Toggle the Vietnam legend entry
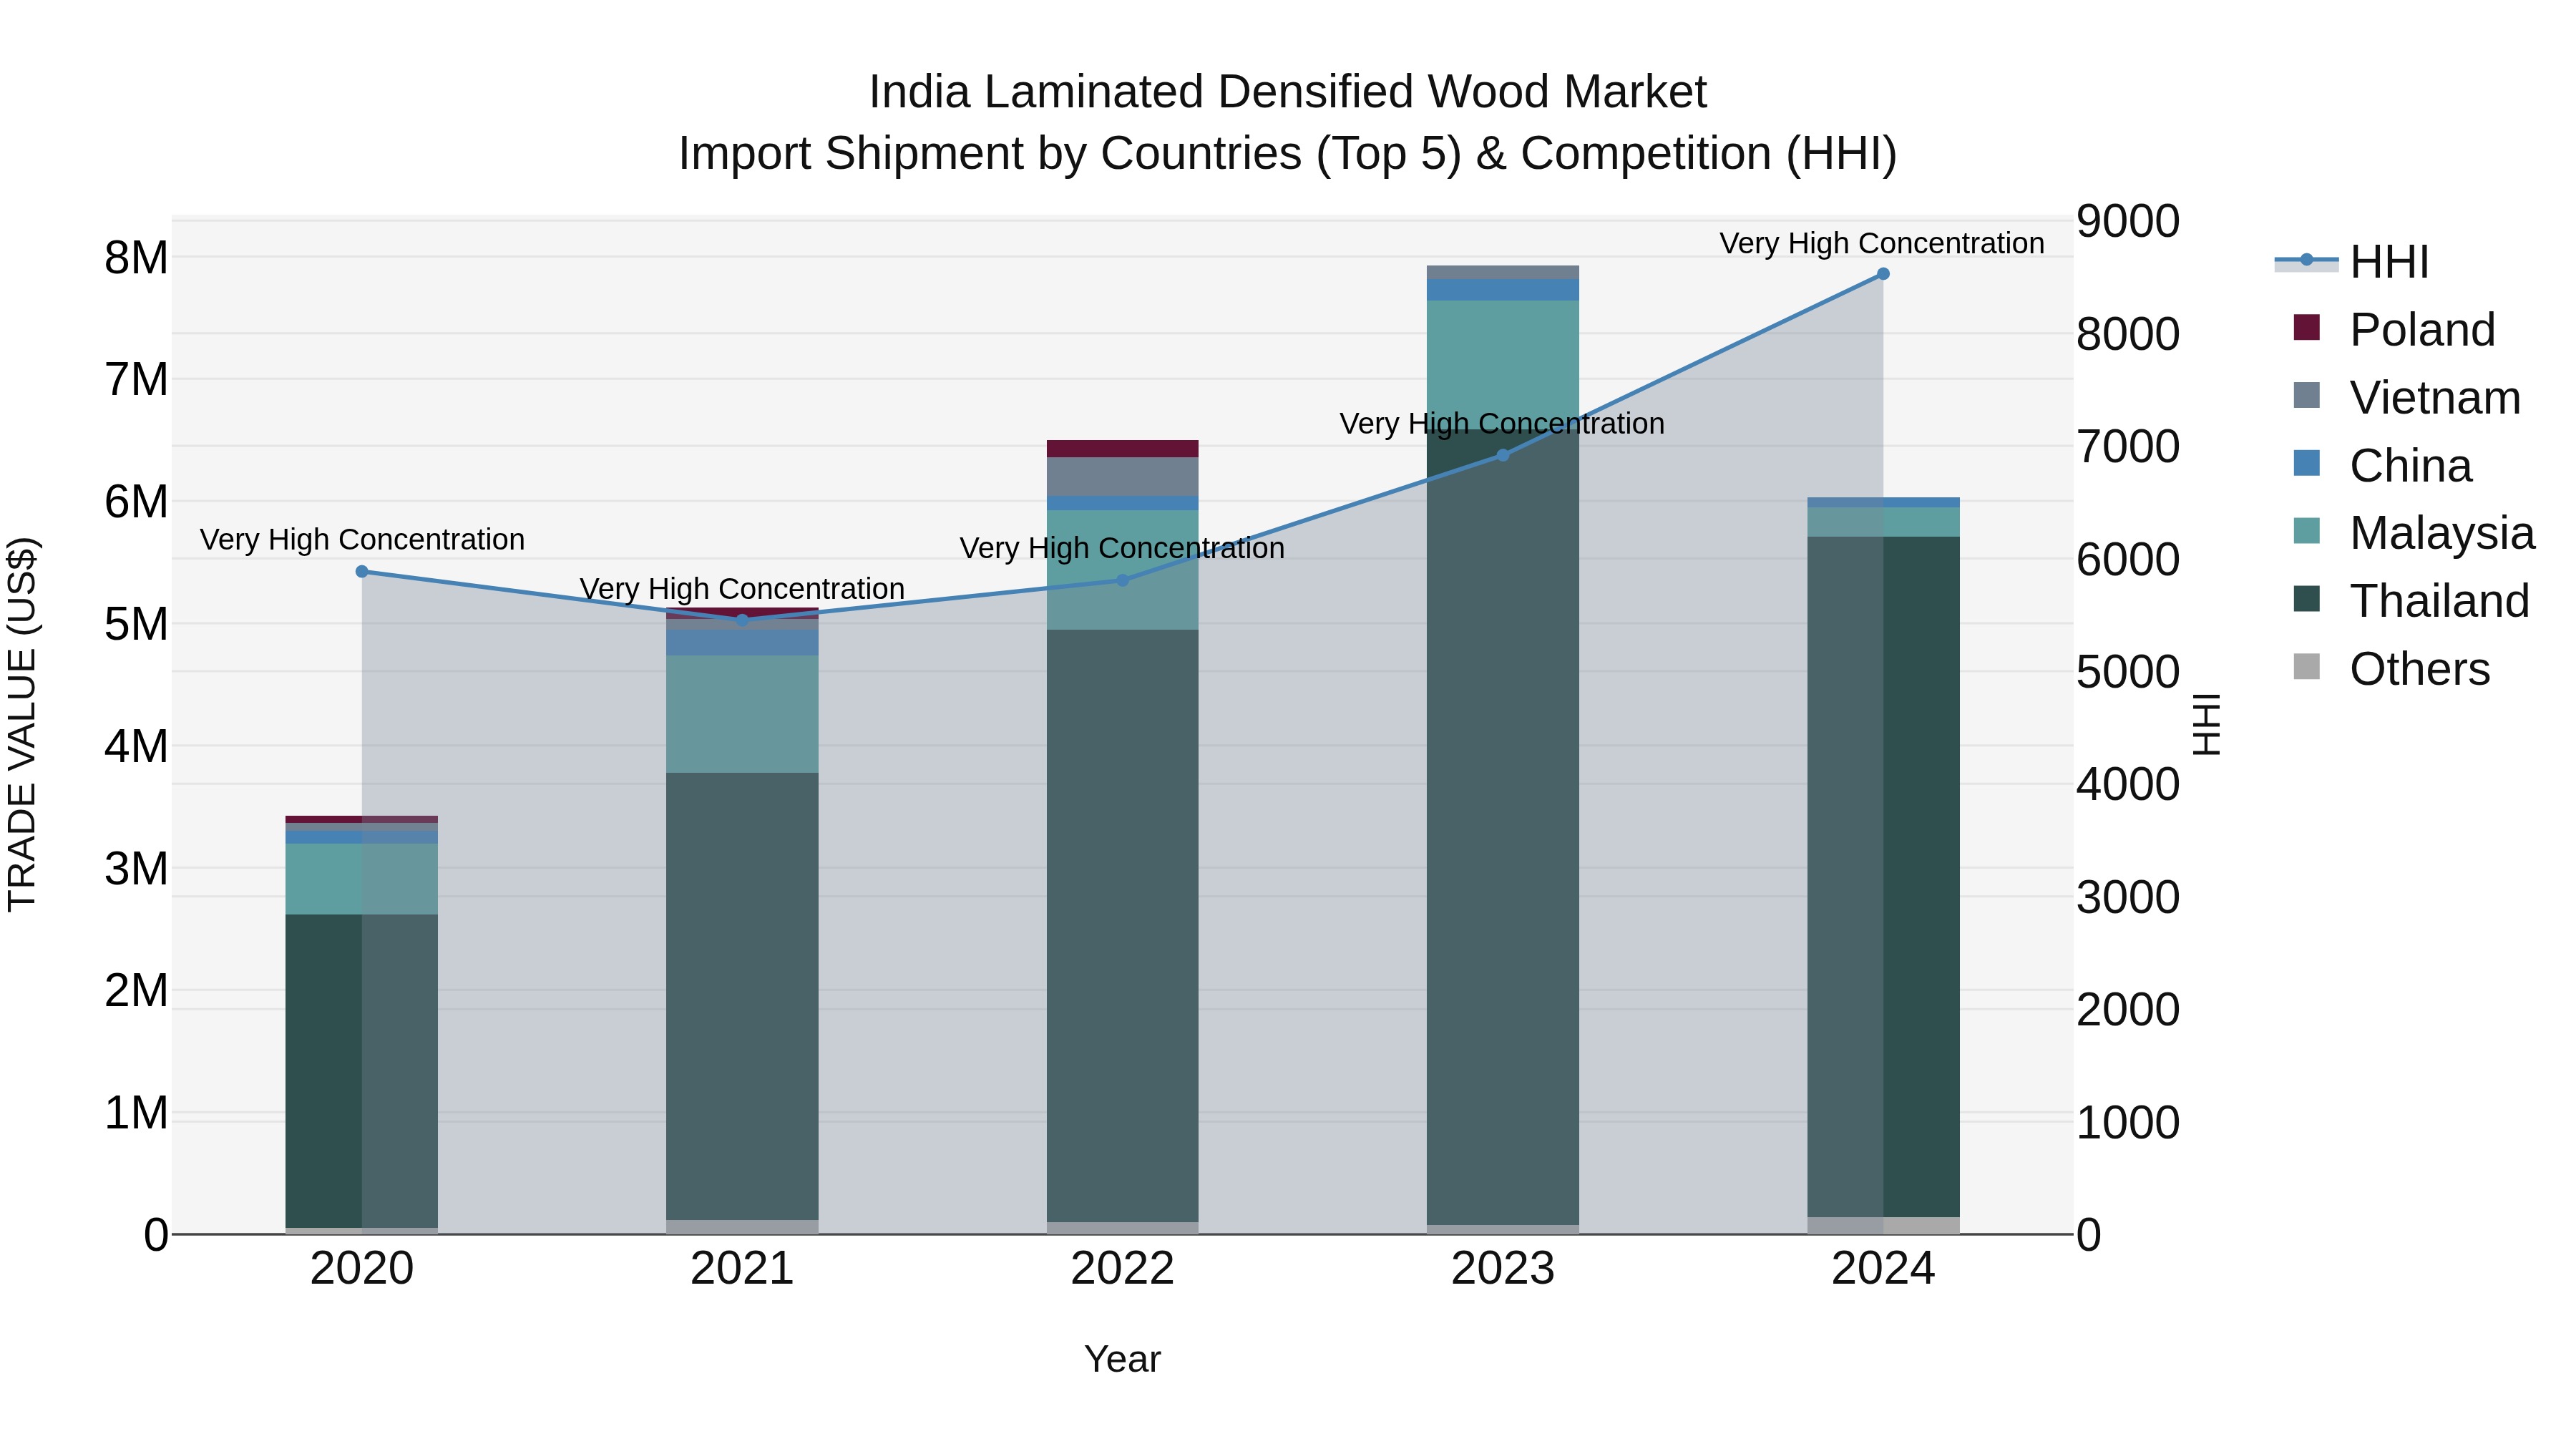2576x1449 pixels. point(2407,397)
